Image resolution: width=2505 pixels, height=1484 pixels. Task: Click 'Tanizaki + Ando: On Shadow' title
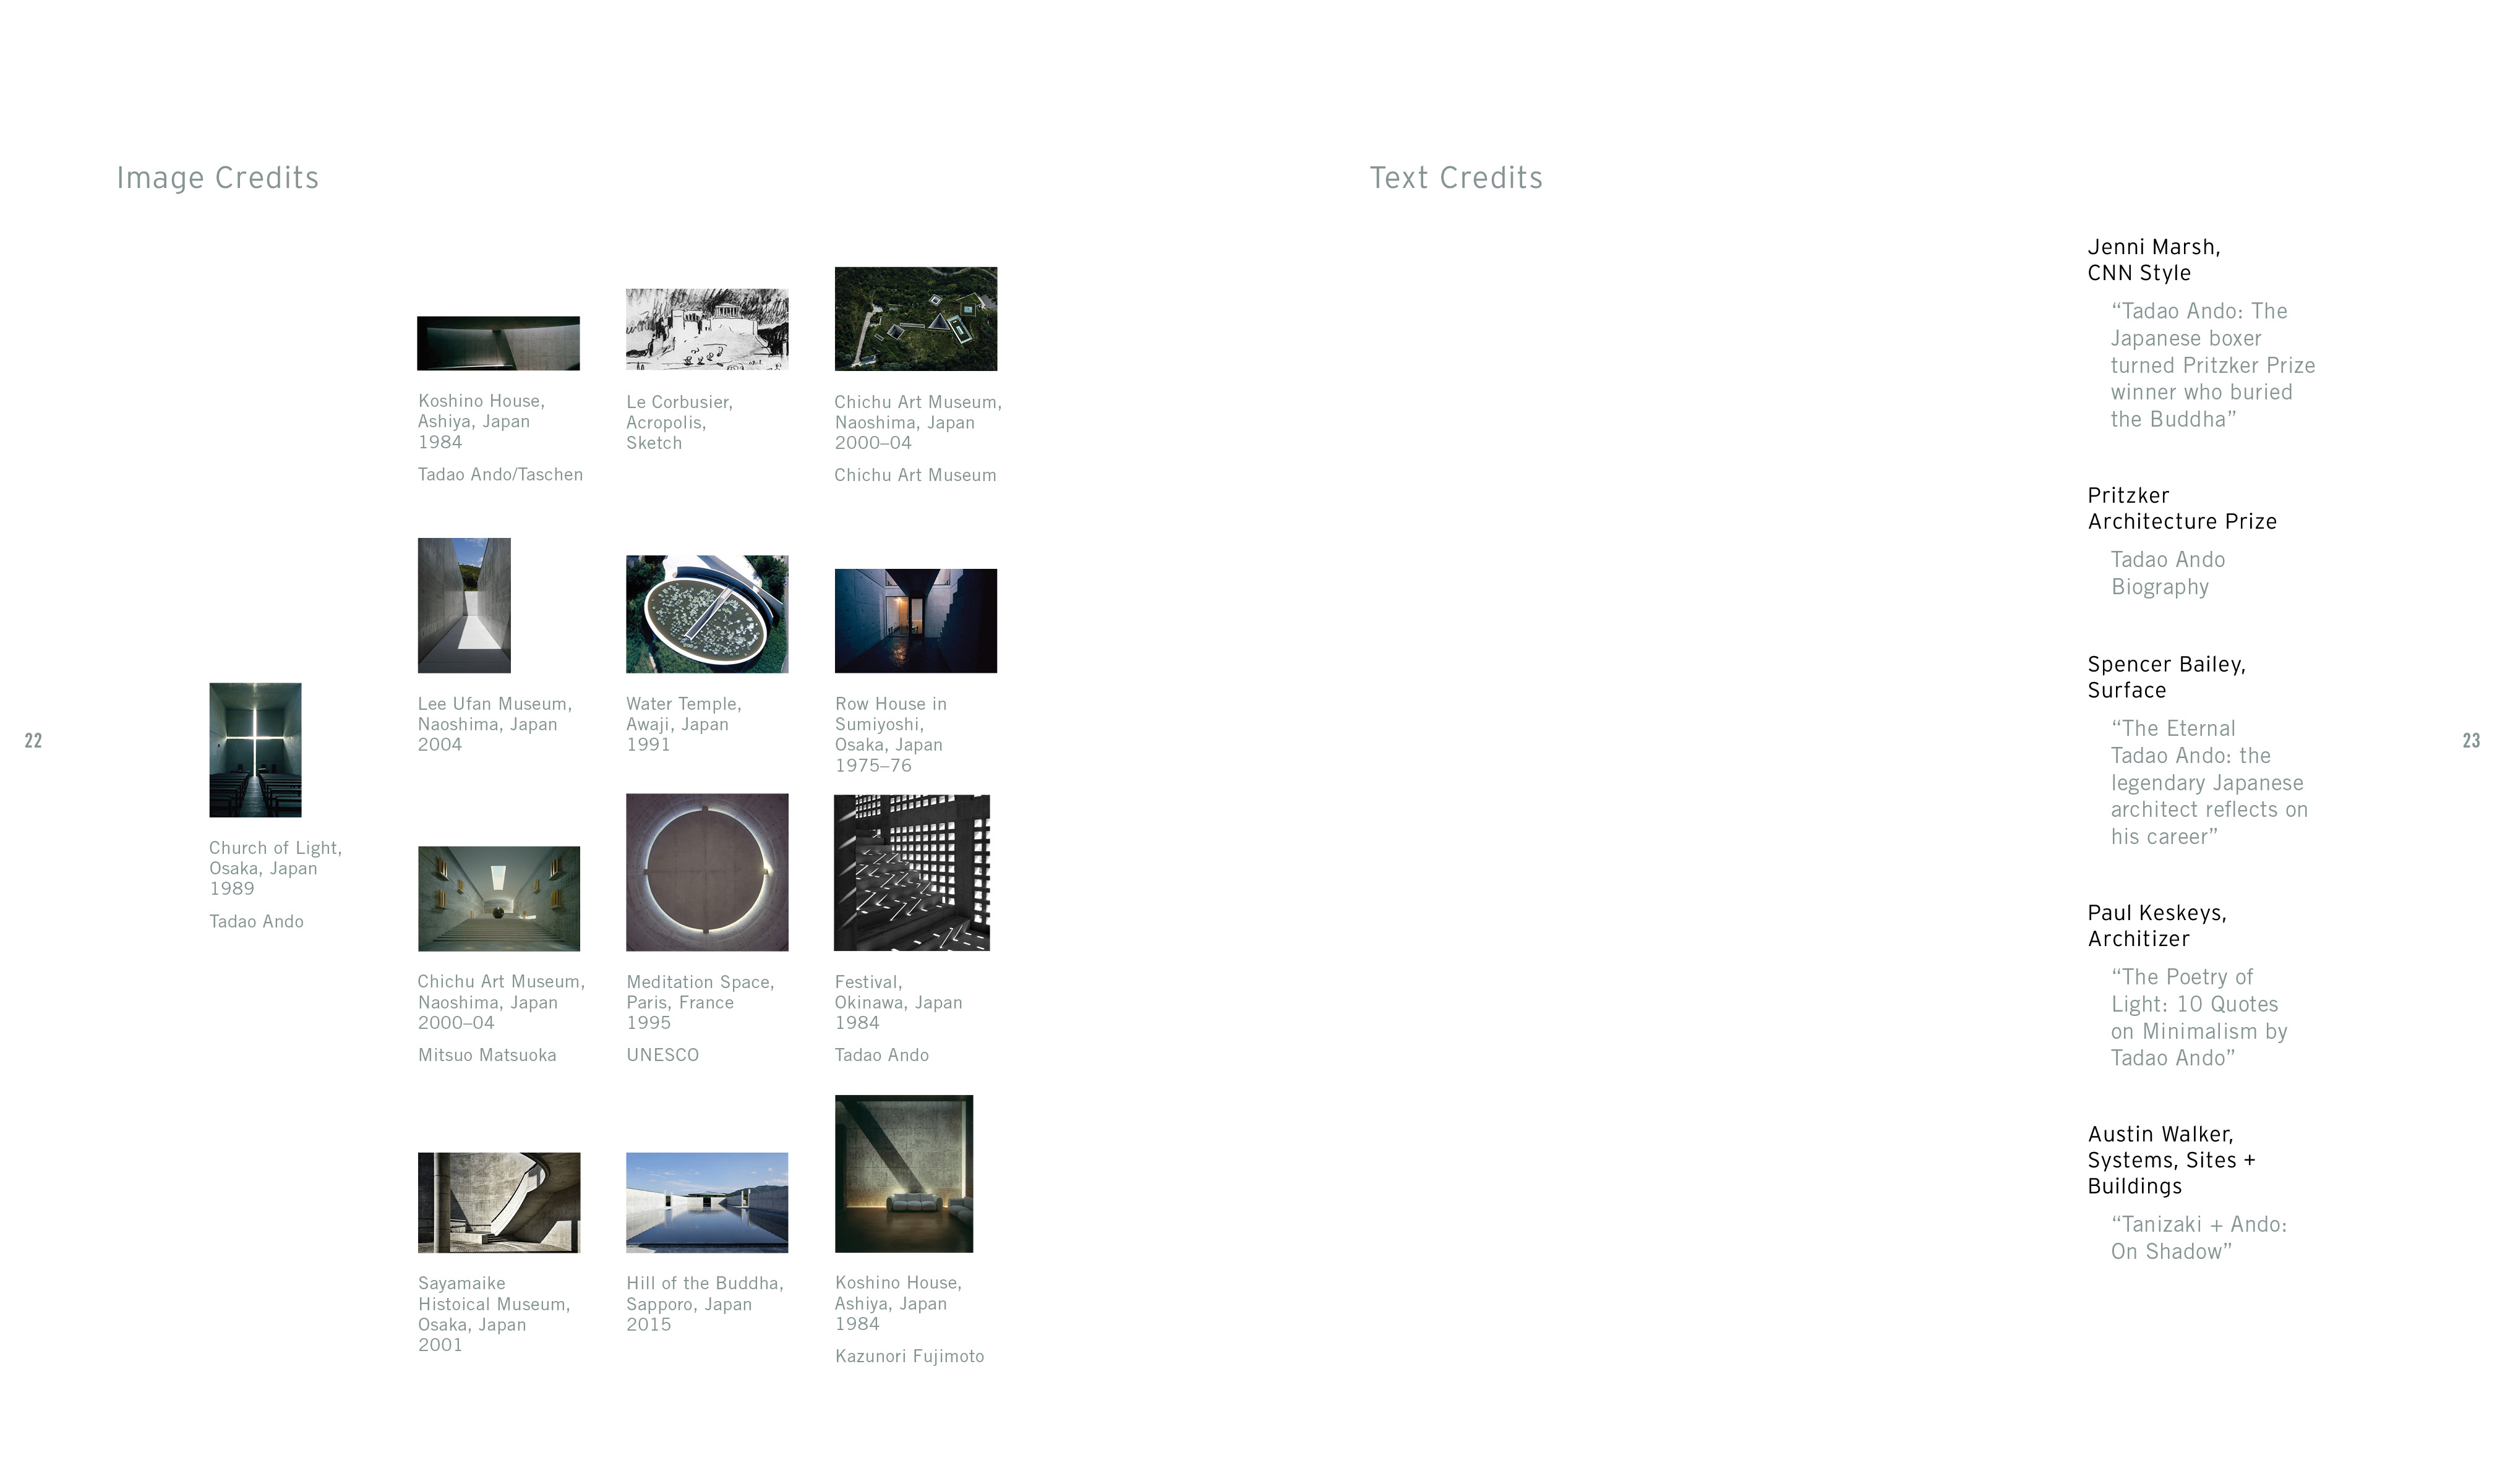point(2199,1238)
